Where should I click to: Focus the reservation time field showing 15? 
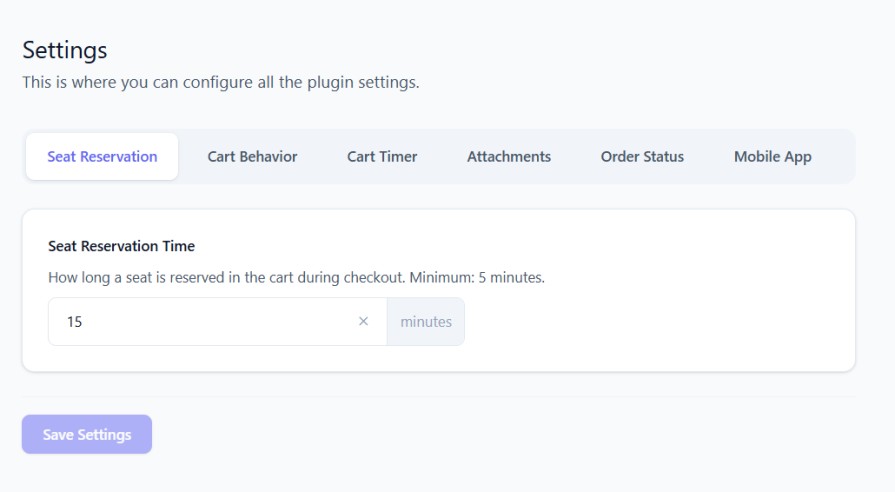[x=200, y=322]
